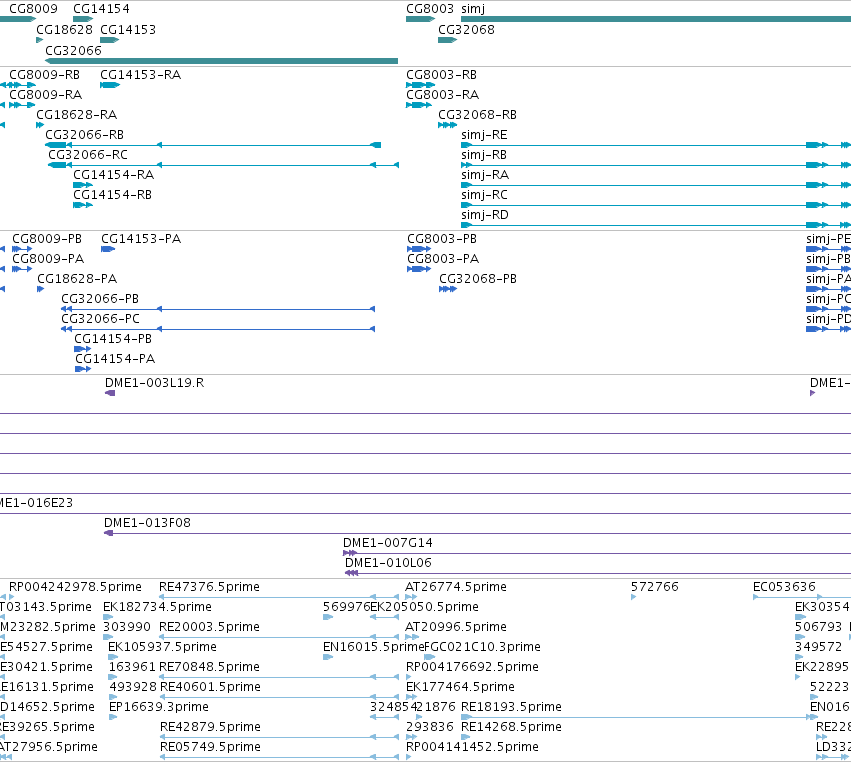Select the RE70848.5prime EST label
The image size is (851, 762).
(x=209, y=667)
